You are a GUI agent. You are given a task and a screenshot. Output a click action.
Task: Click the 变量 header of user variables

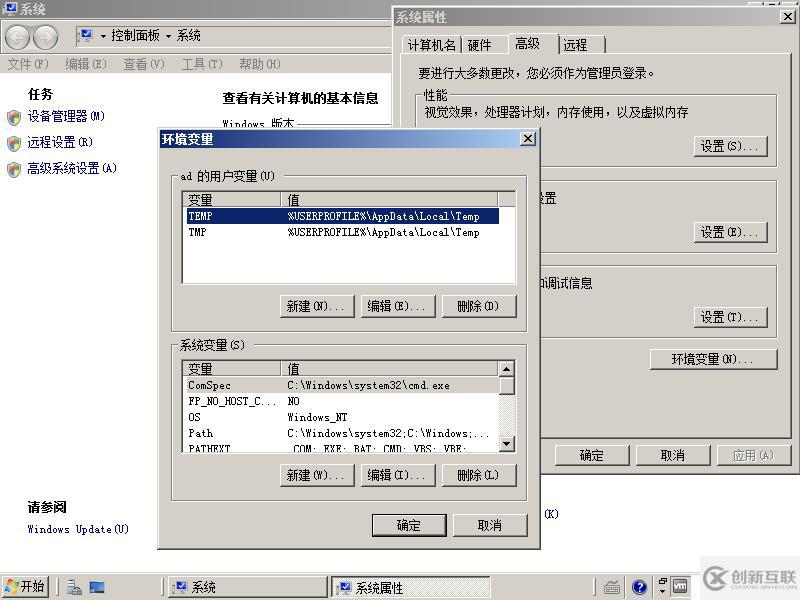tap(232, 199)
